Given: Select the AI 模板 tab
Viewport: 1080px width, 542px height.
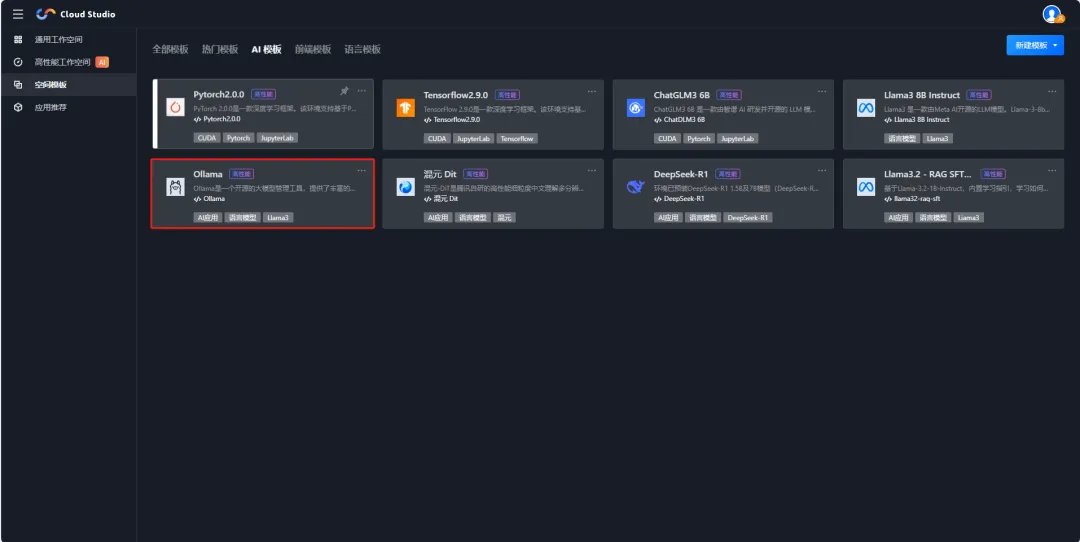Looking at the screenshot, I should [267, 50].
